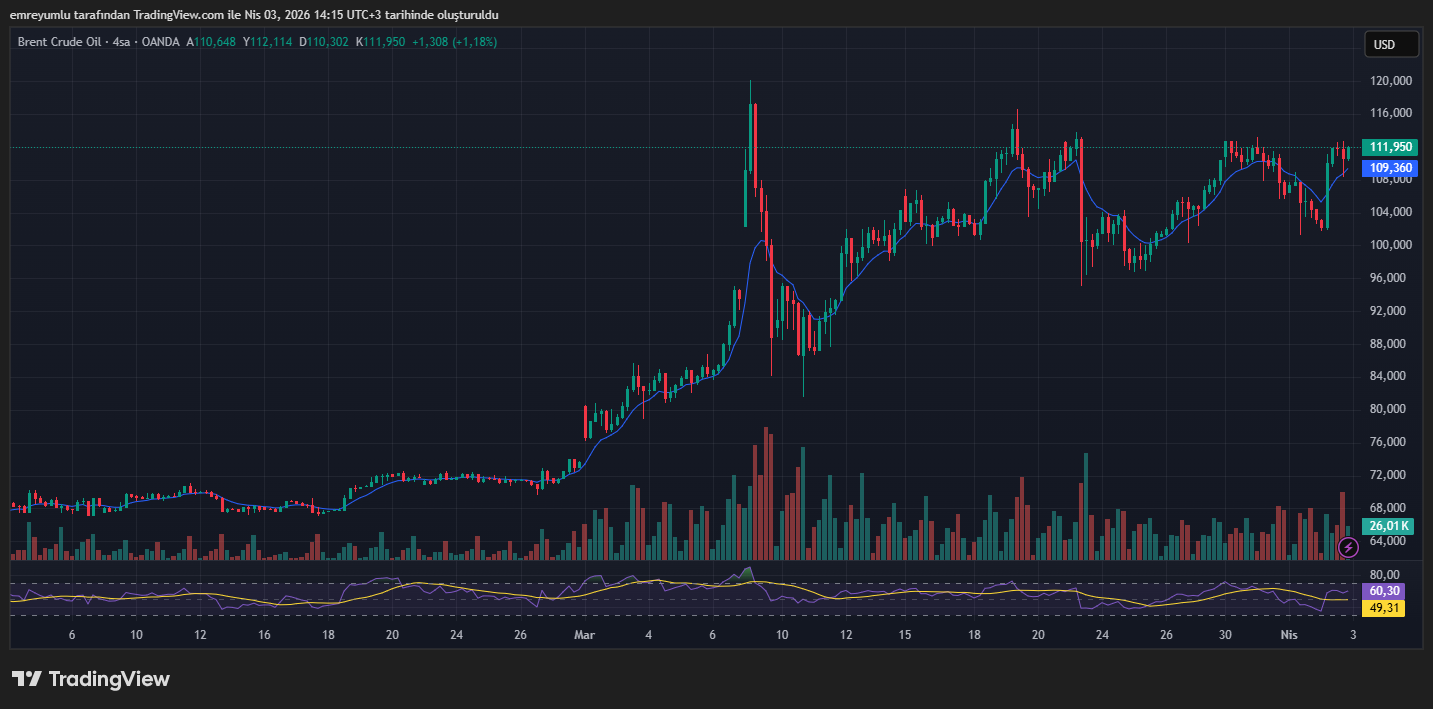
Task: Click the Nis label on the date axis
Action: (x=1289, y=635)
